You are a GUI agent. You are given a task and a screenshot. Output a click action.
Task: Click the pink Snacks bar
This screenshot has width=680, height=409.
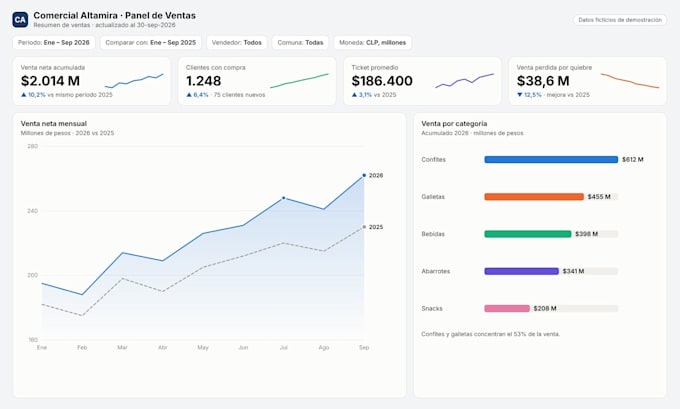[507, 309]
